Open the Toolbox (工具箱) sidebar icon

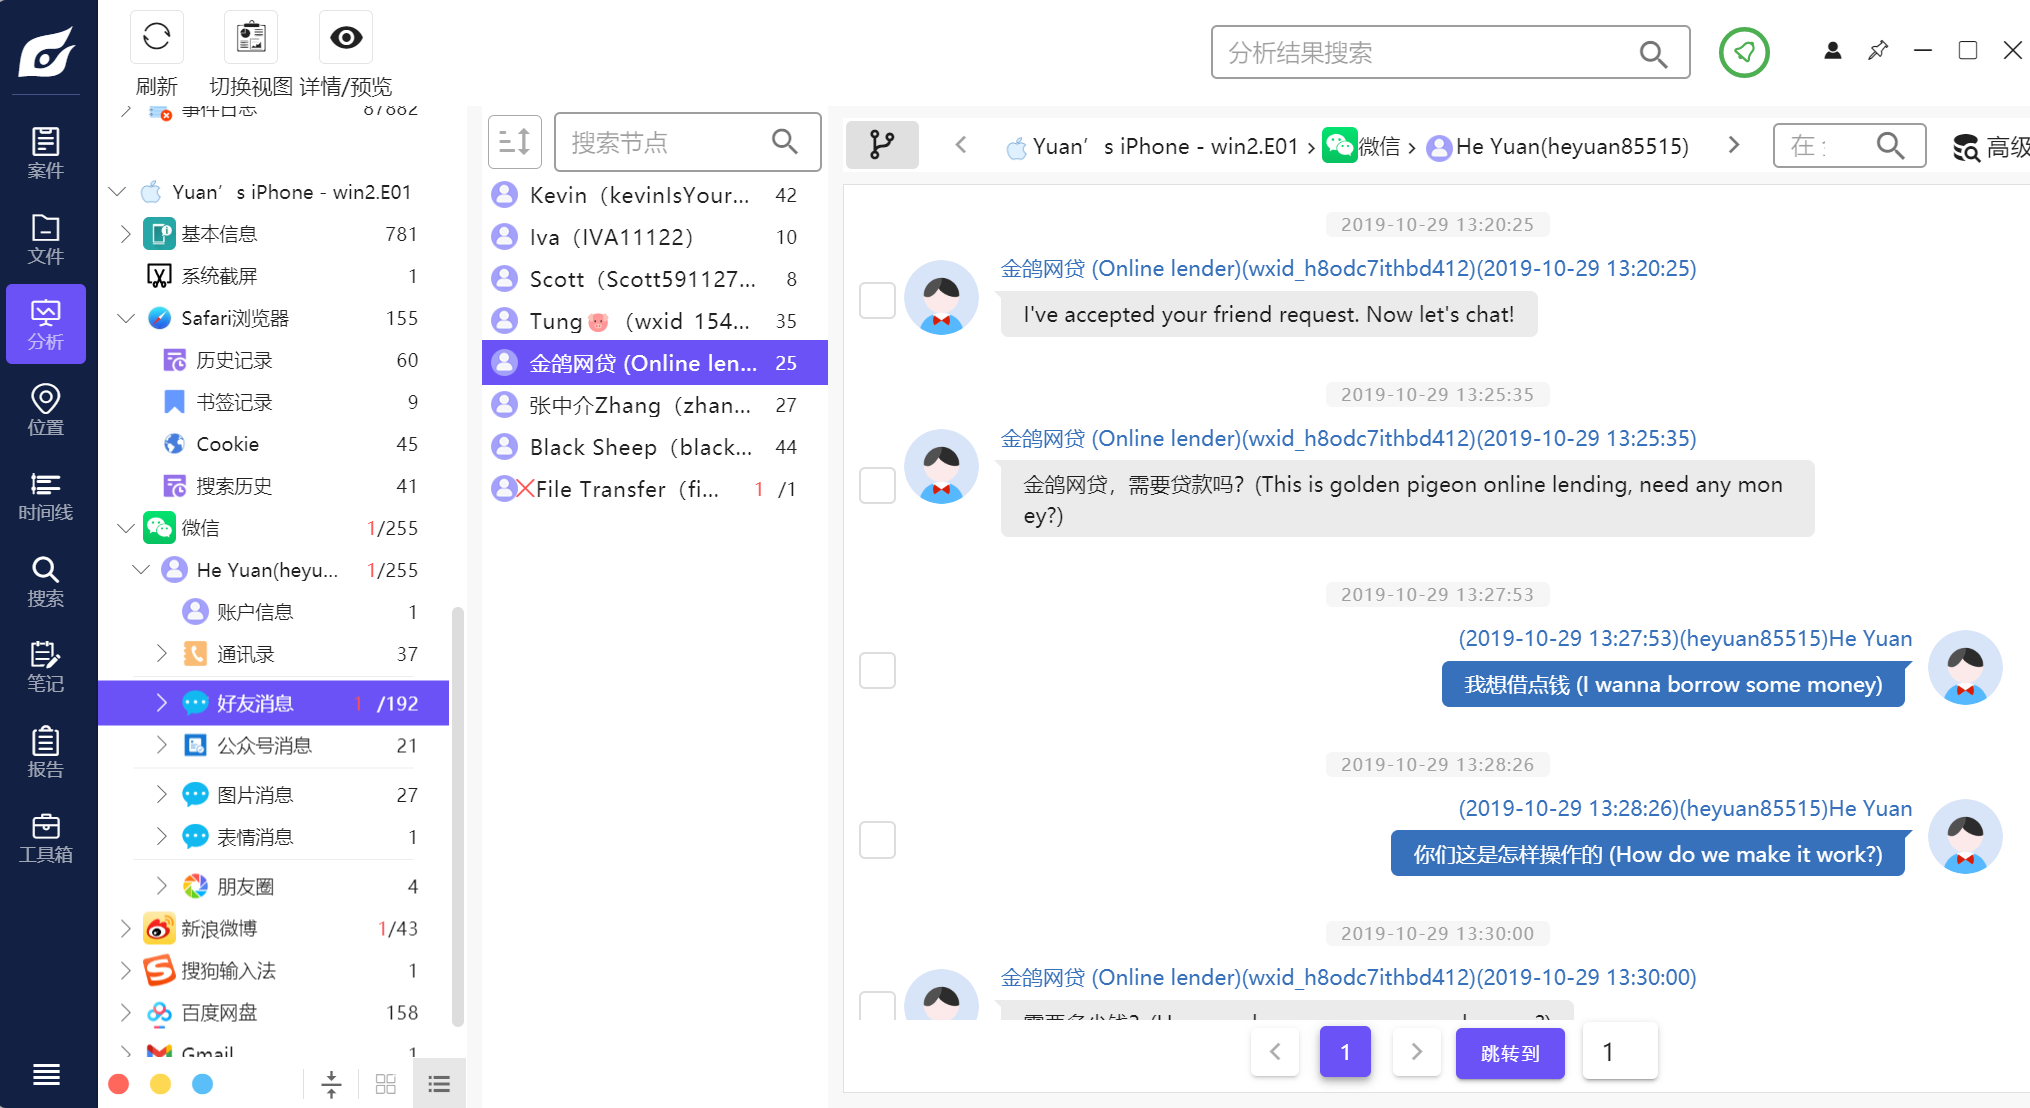pos(45,838)
